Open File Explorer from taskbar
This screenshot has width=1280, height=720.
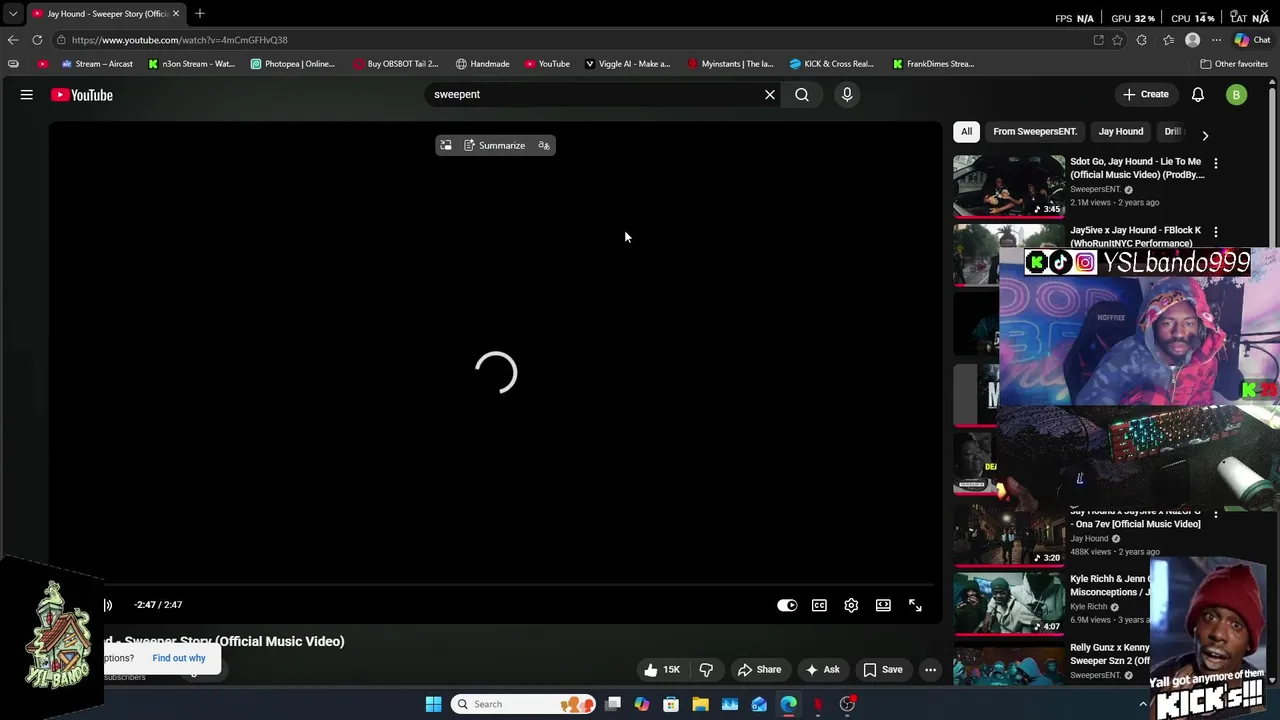(x=700, y=704)
